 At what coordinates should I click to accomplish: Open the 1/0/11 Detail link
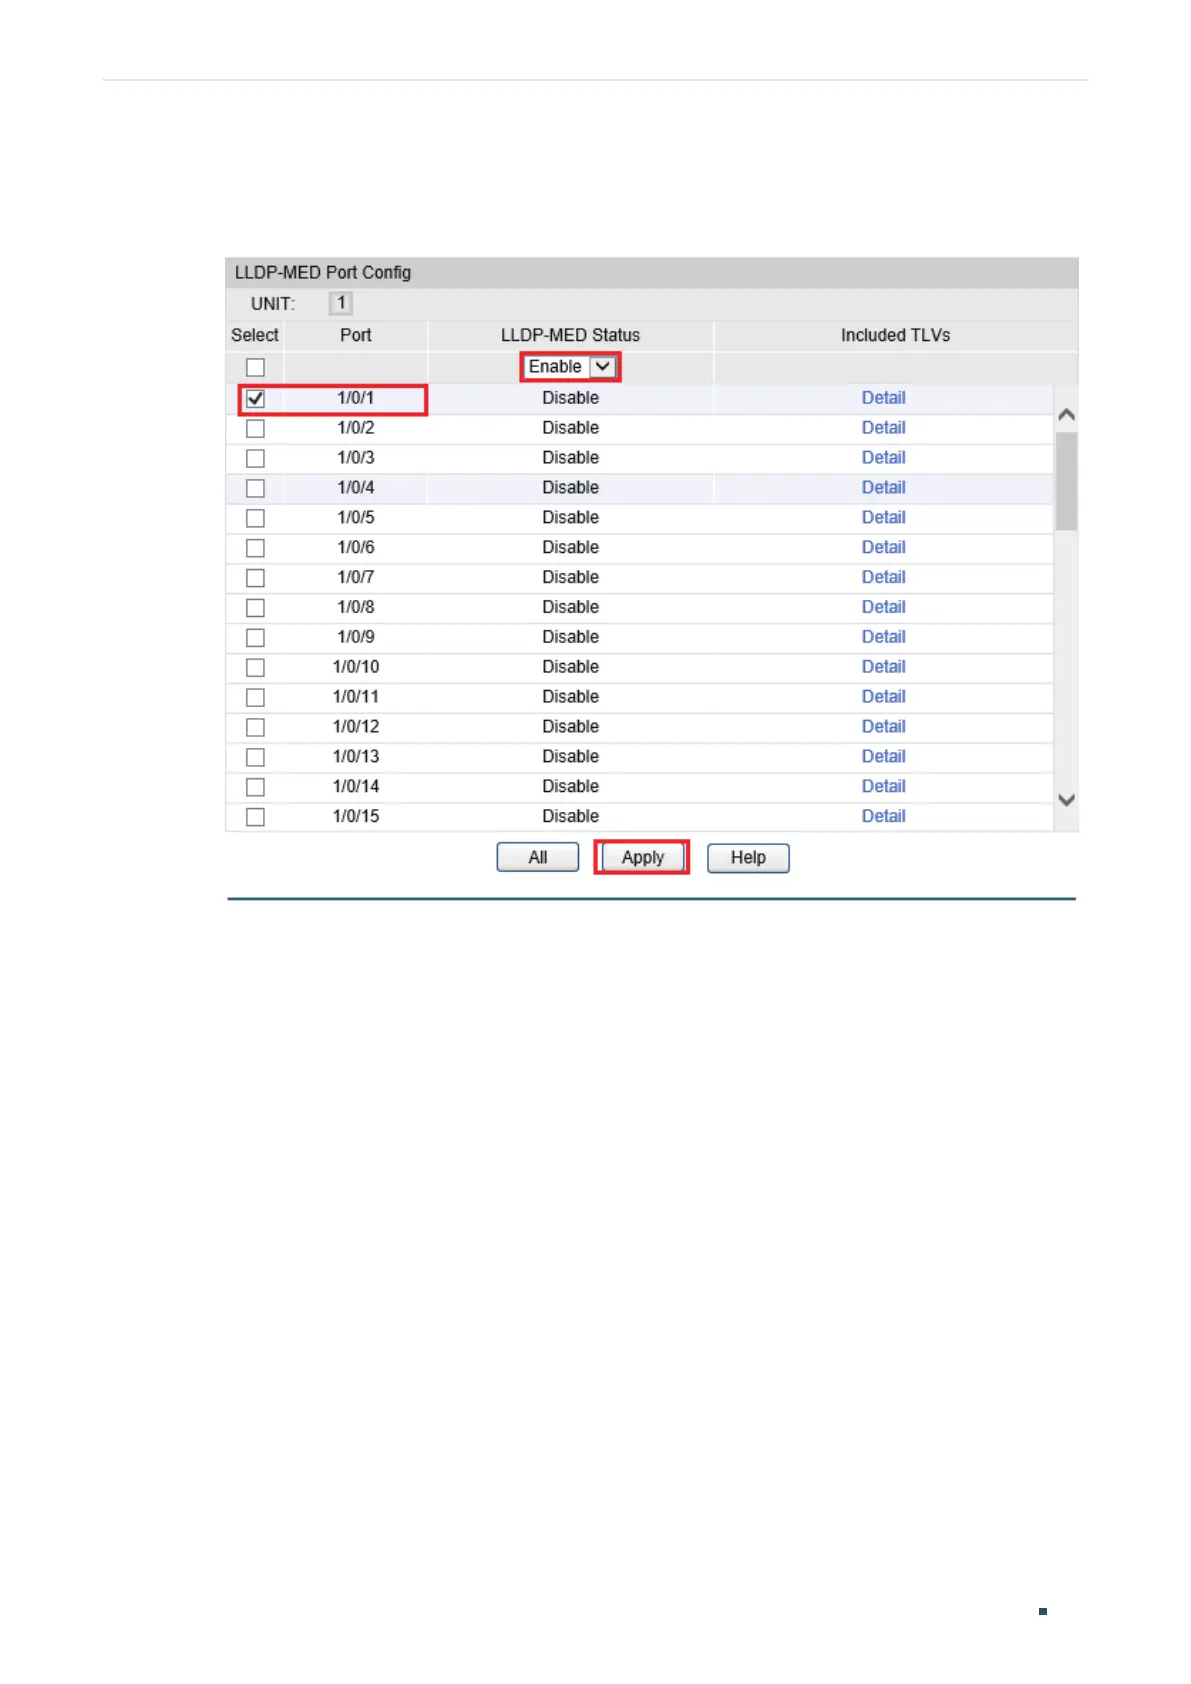point(884,697)
